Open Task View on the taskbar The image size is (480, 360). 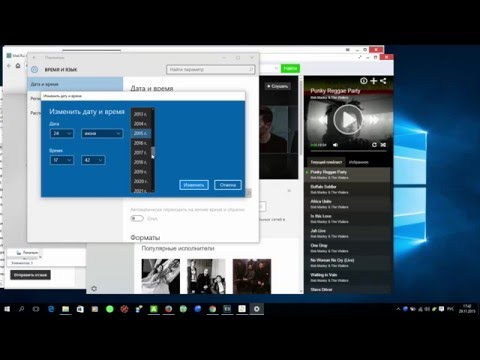click(x=36, y=309)
